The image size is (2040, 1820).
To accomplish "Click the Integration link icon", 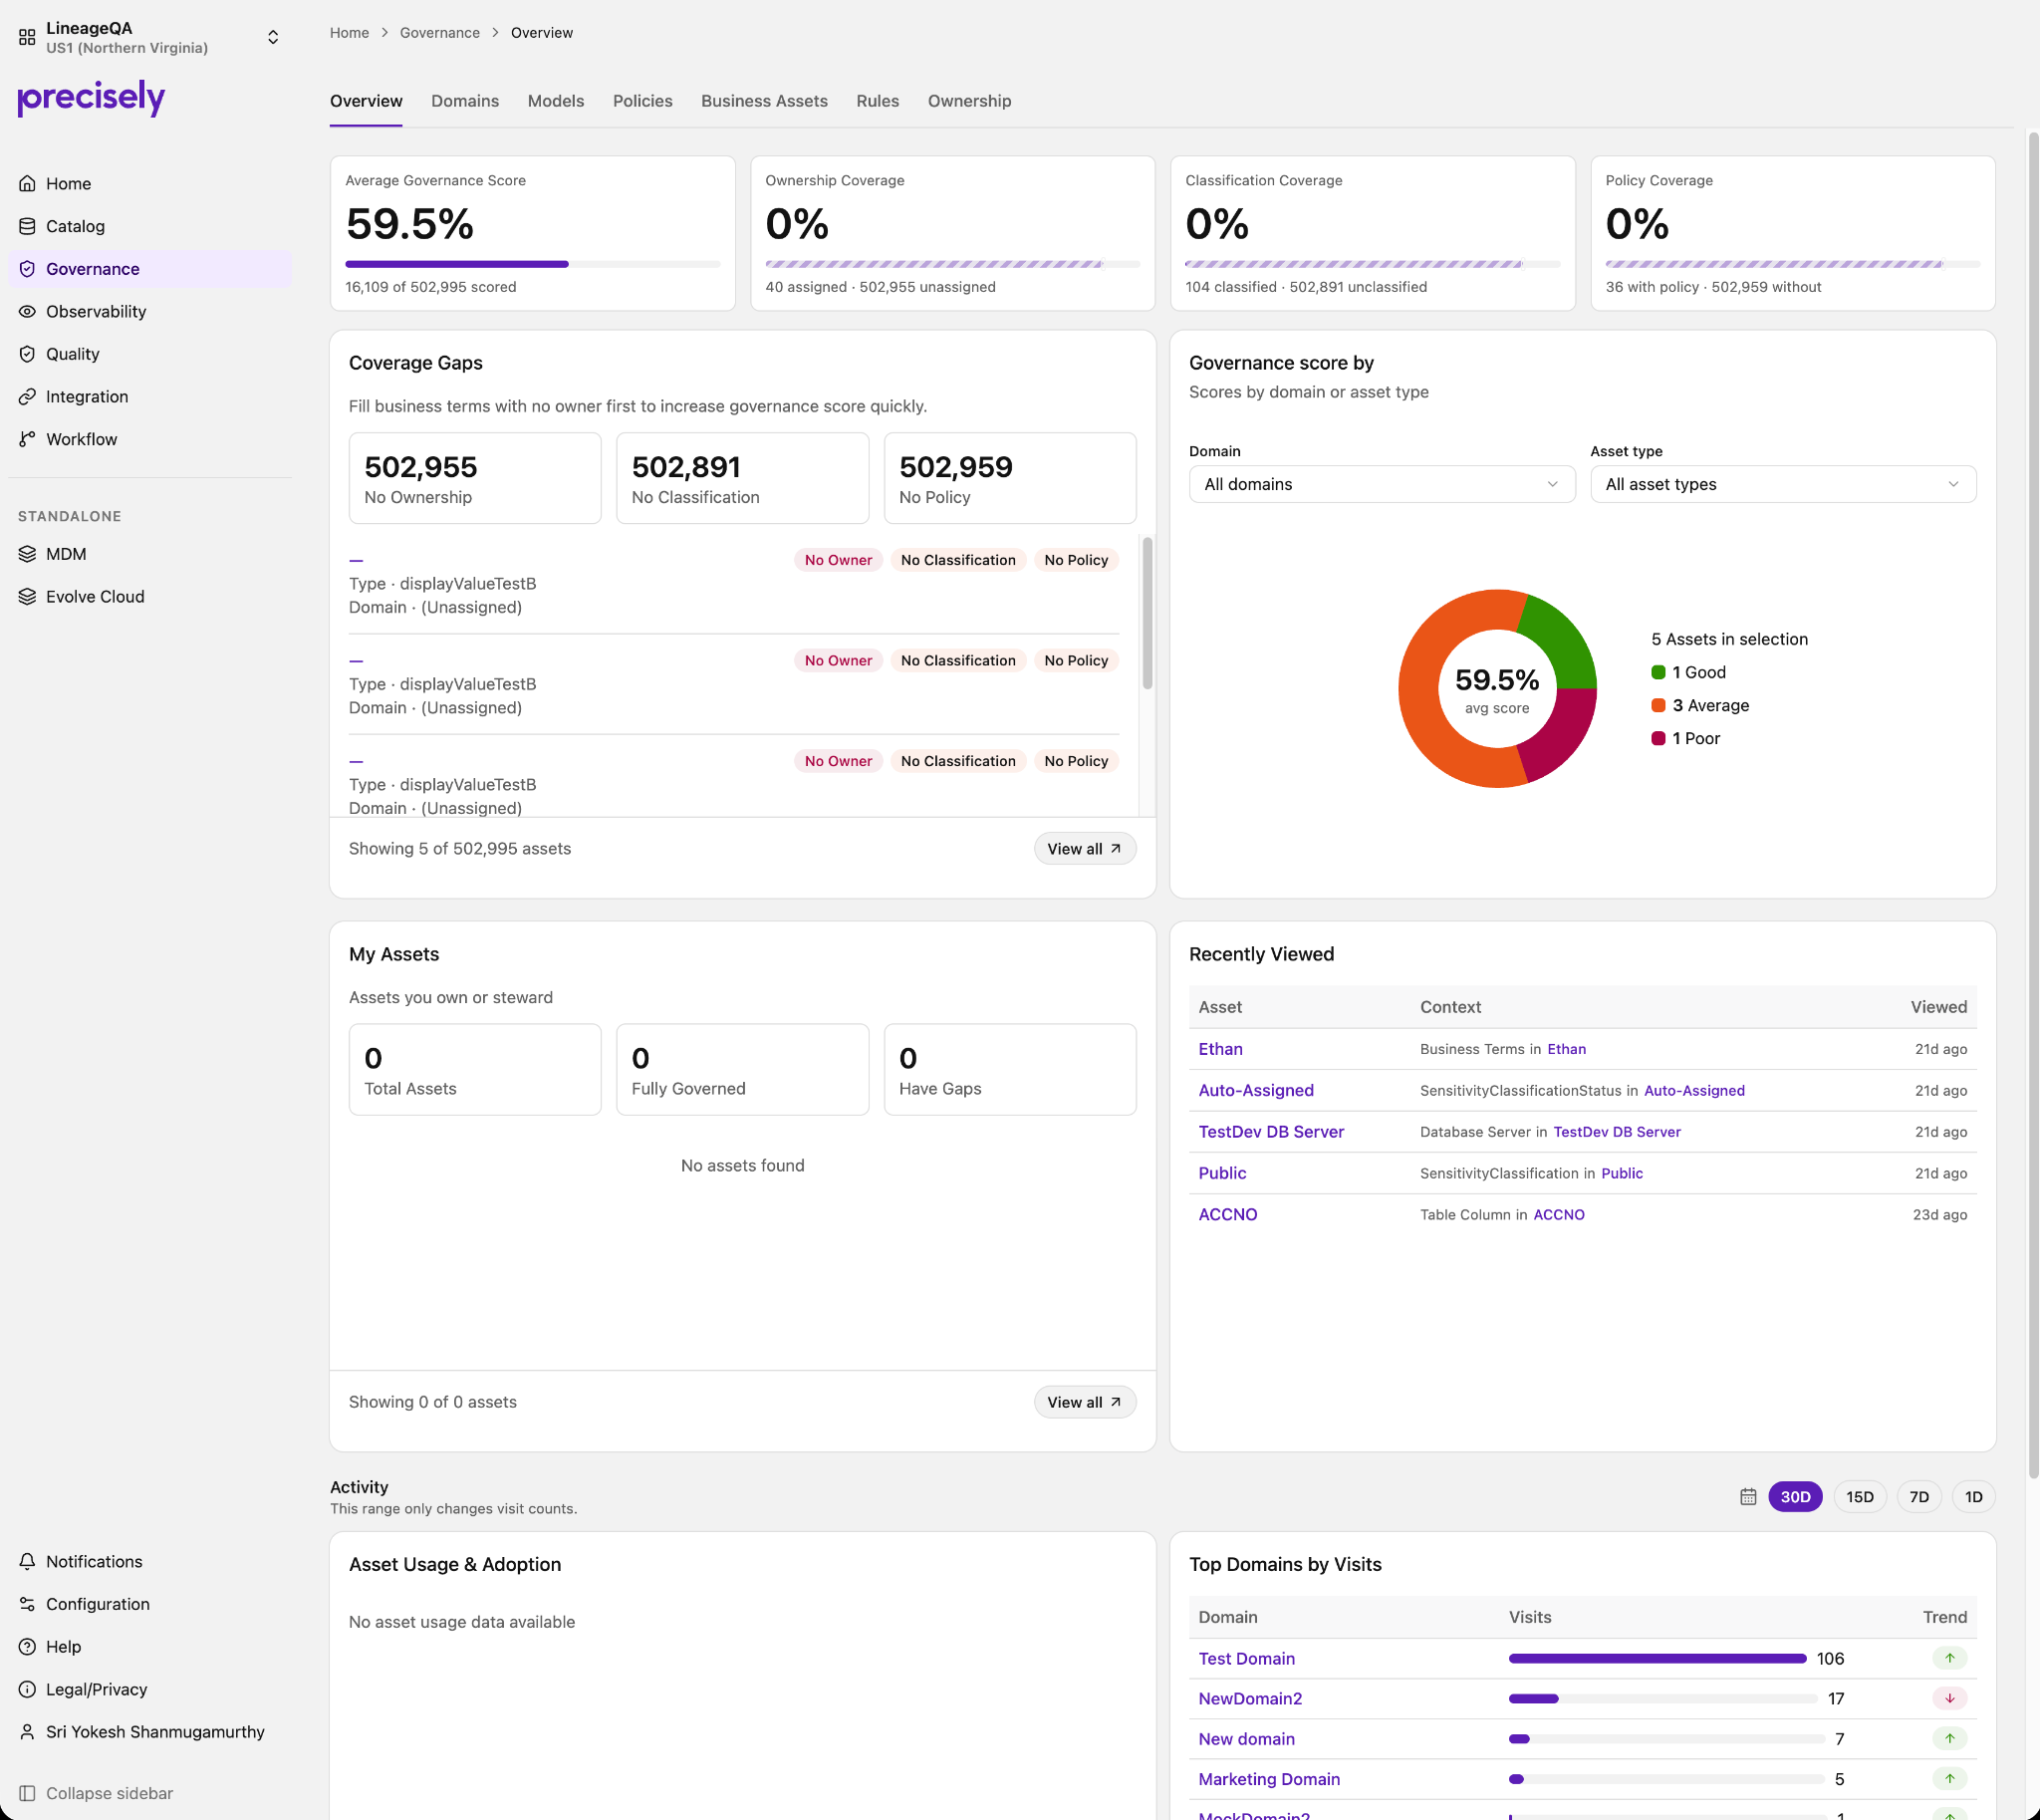I will tap(27, 396).
